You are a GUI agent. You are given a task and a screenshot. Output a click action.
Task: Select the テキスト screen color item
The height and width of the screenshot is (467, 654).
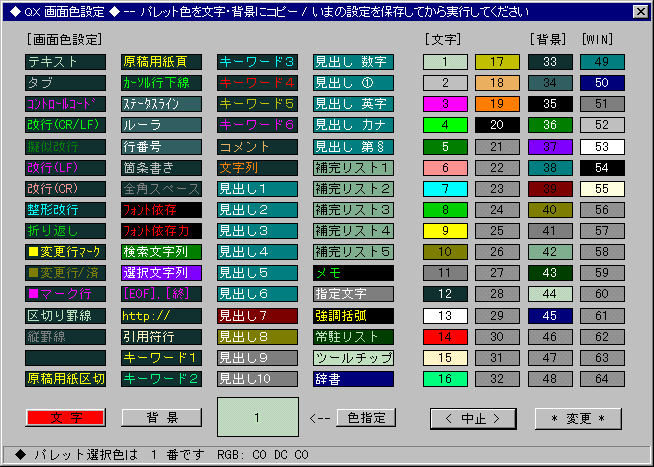[65, 61]
